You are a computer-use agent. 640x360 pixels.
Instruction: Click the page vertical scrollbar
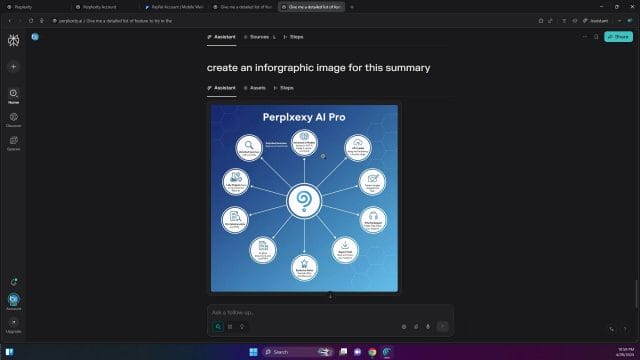click(637, 294)
